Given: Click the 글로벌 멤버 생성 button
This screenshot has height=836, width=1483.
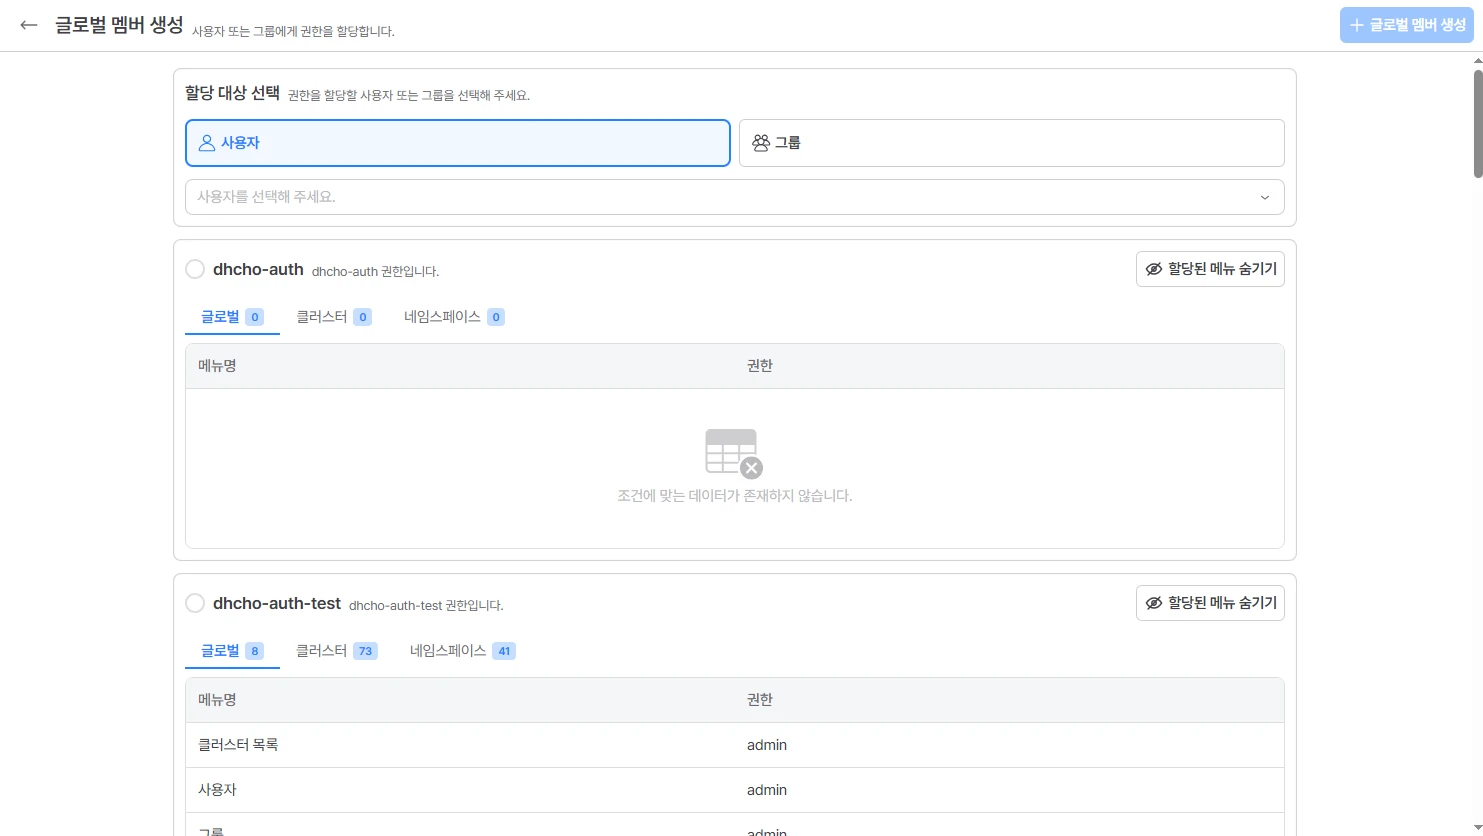Looking at the screenshot, I should pyautogui.click(x=1407, y=25).
